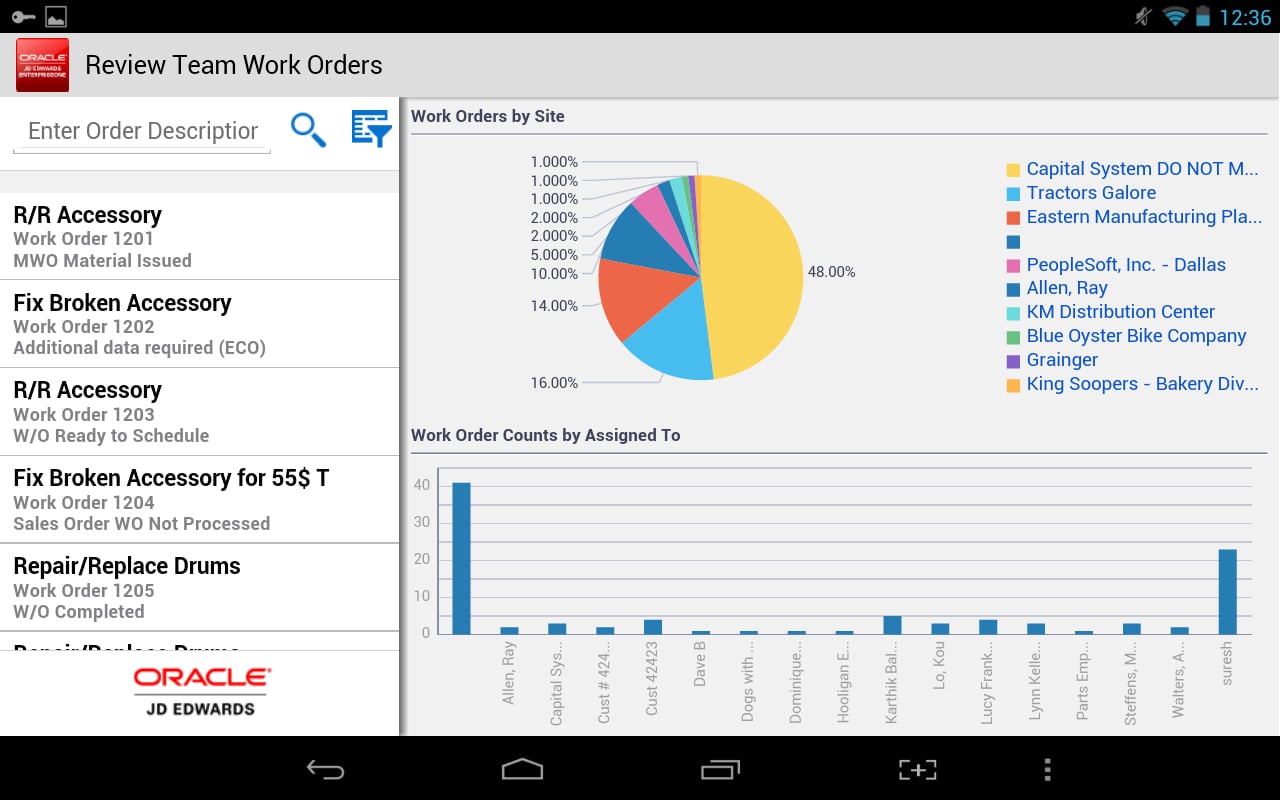
Task: Open the overflow menu three dots
Action: click(x=1047, y=769)
